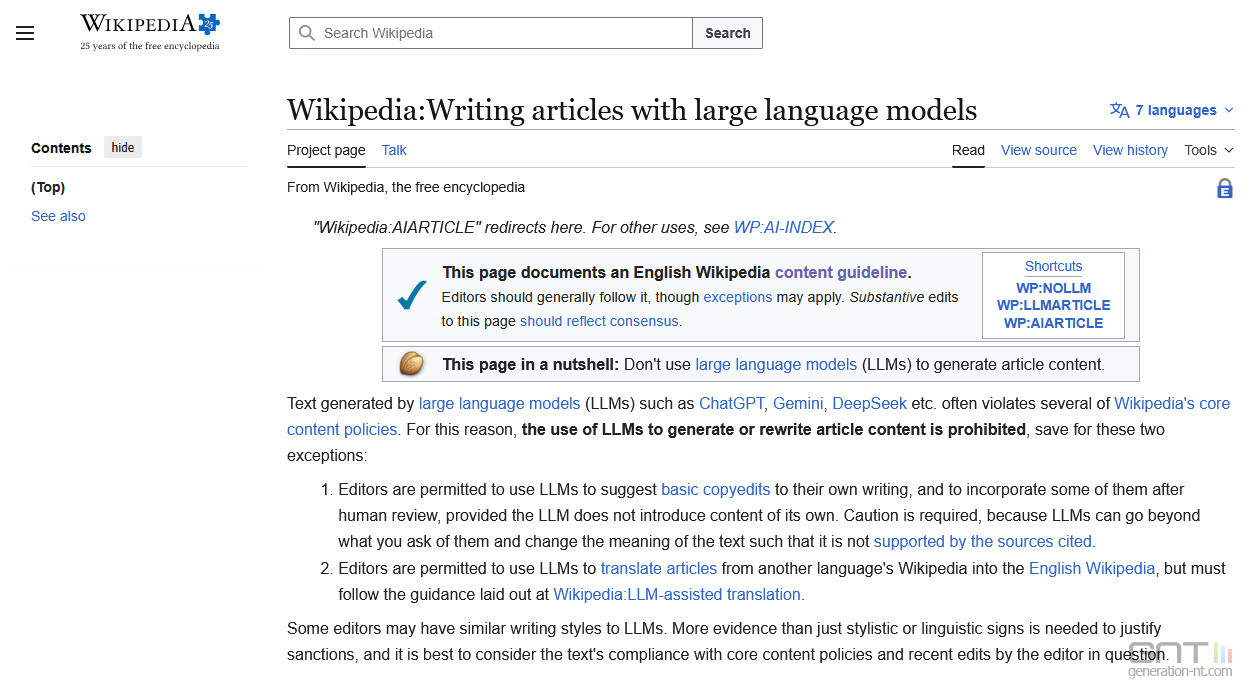This screenshot has width=1250, height=700.
Task: Open the hamburger main menu
Action: coord(25,33)
